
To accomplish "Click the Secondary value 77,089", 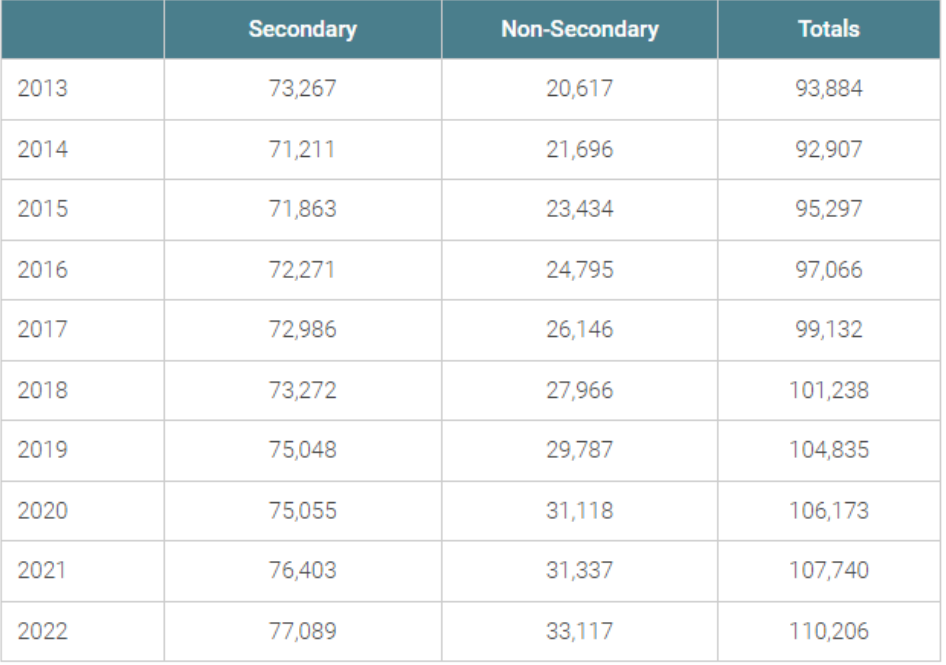I will [x=302, y=631].
